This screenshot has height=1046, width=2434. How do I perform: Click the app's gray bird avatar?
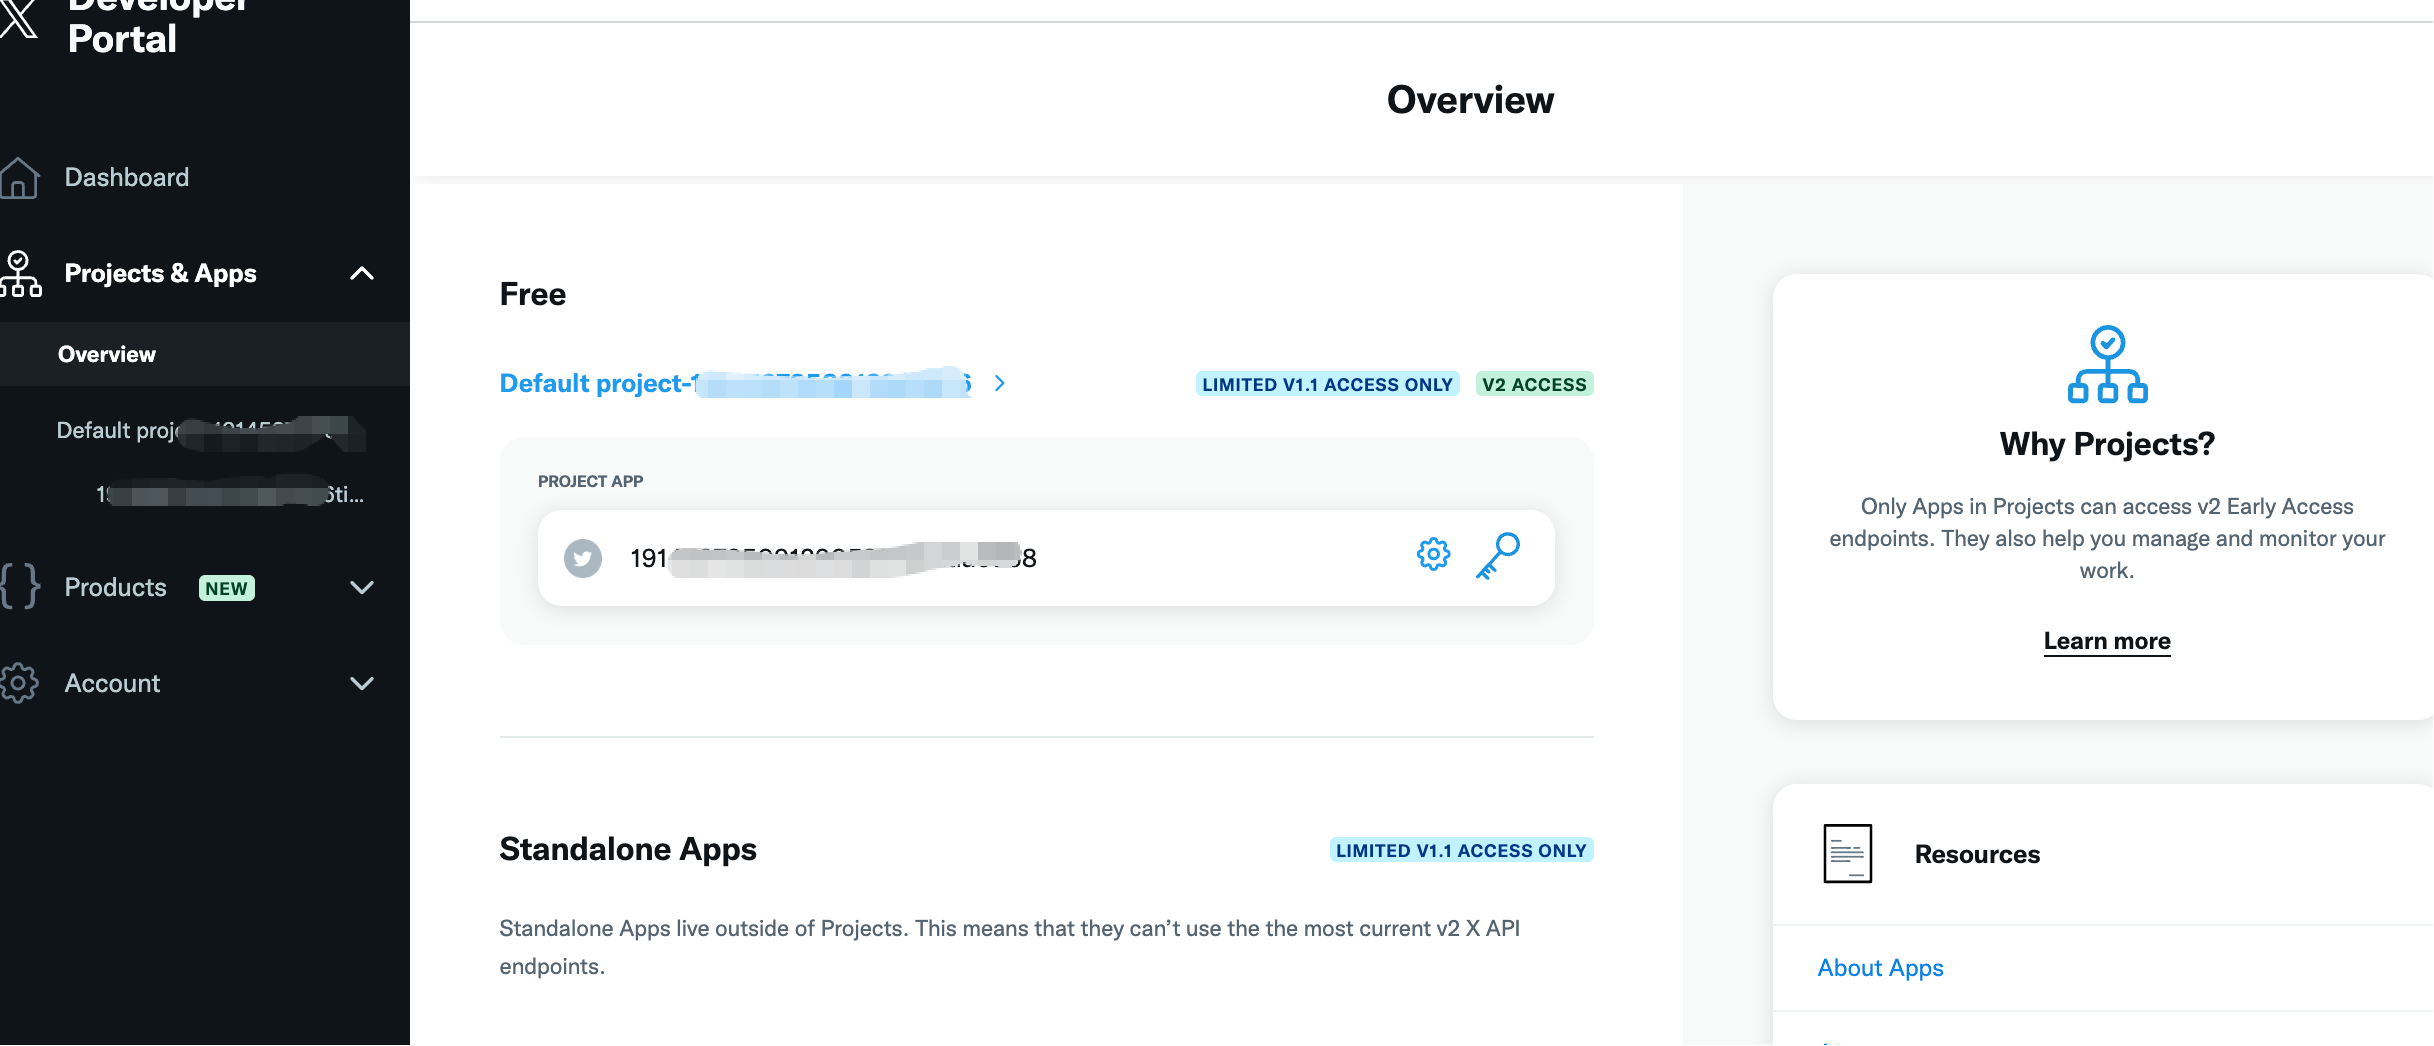click(583, 558)
